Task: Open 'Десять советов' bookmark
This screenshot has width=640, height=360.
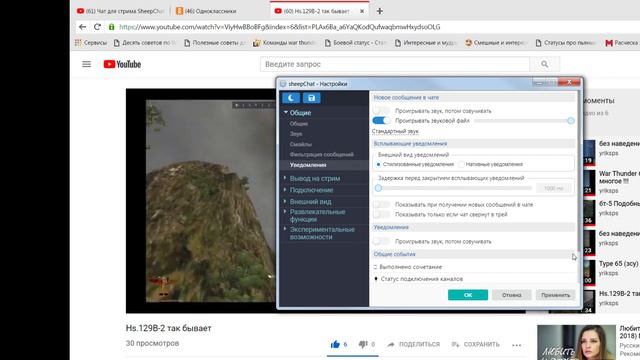Action: 145,42
